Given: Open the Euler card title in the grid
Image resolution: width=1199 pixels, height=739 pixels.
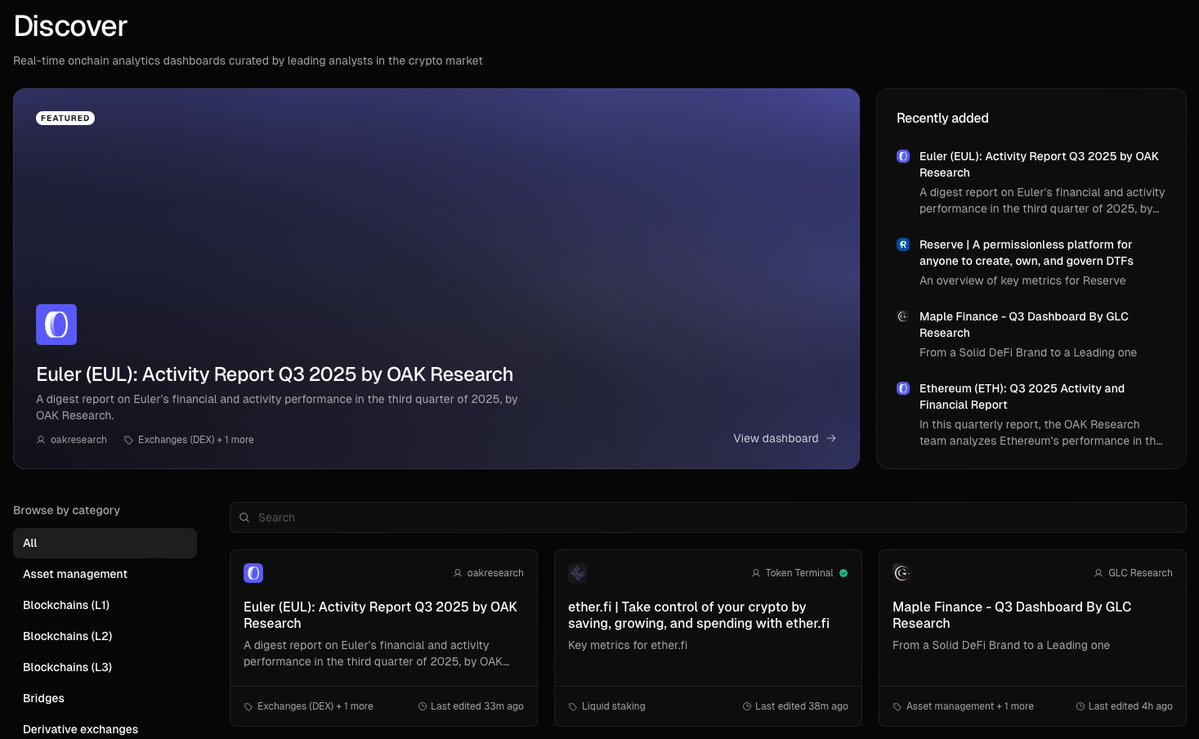Looking at the screenshot, I should (380, 615).
